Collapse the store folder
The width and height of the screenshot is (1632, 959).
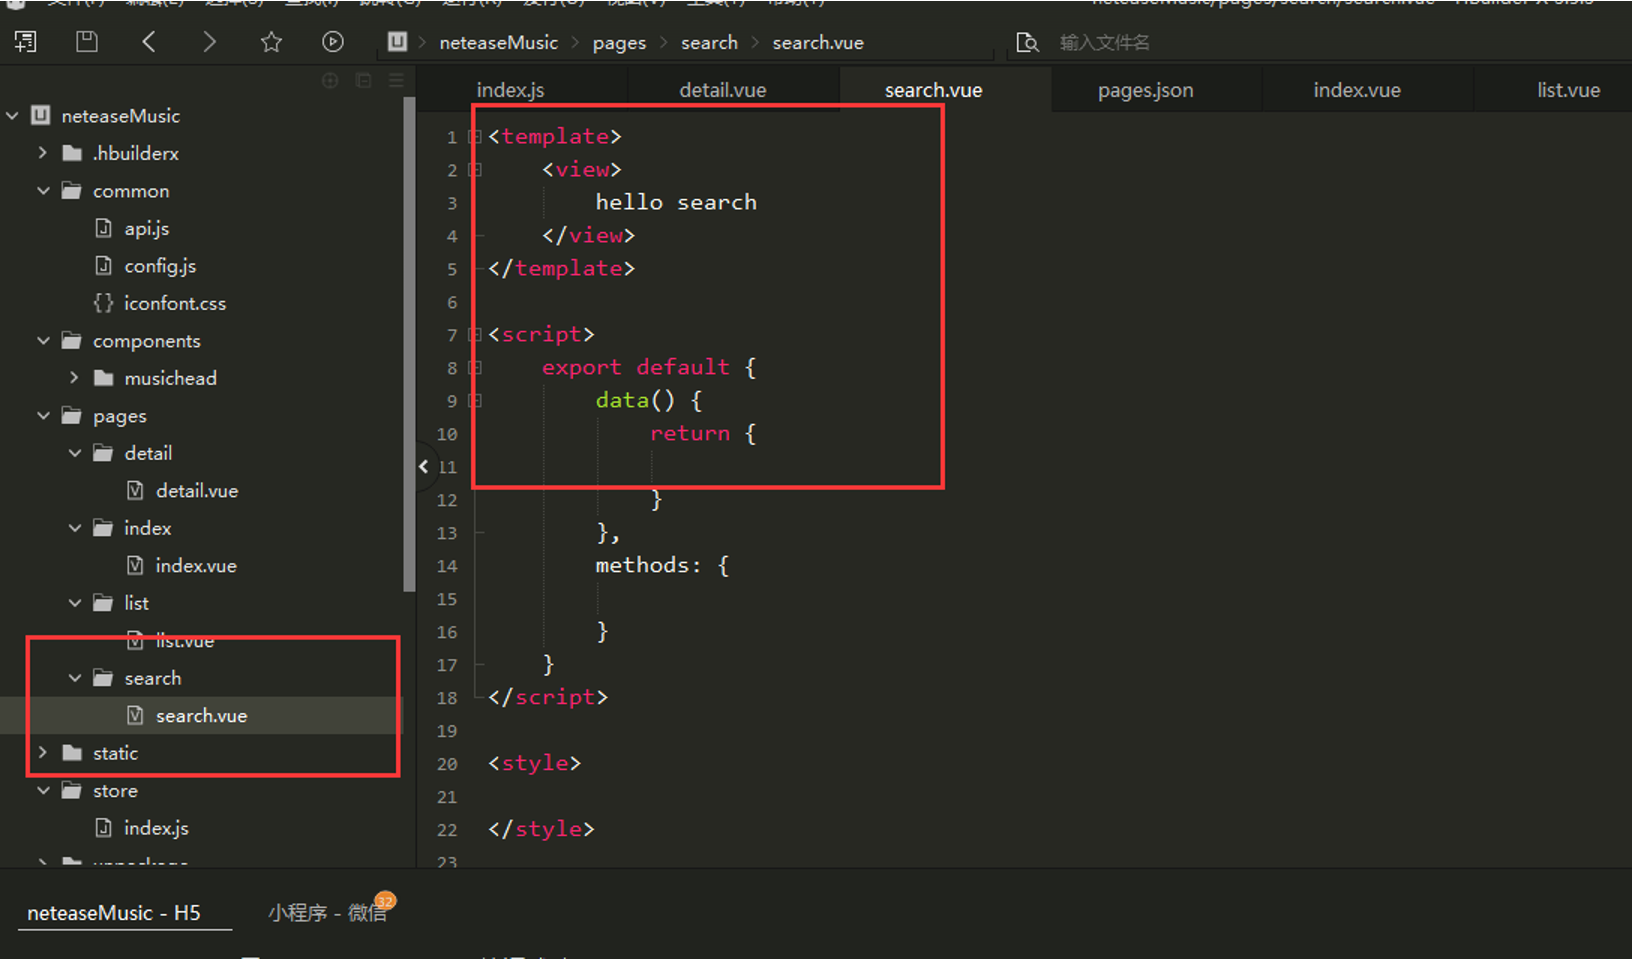click(x=43, y=790)
